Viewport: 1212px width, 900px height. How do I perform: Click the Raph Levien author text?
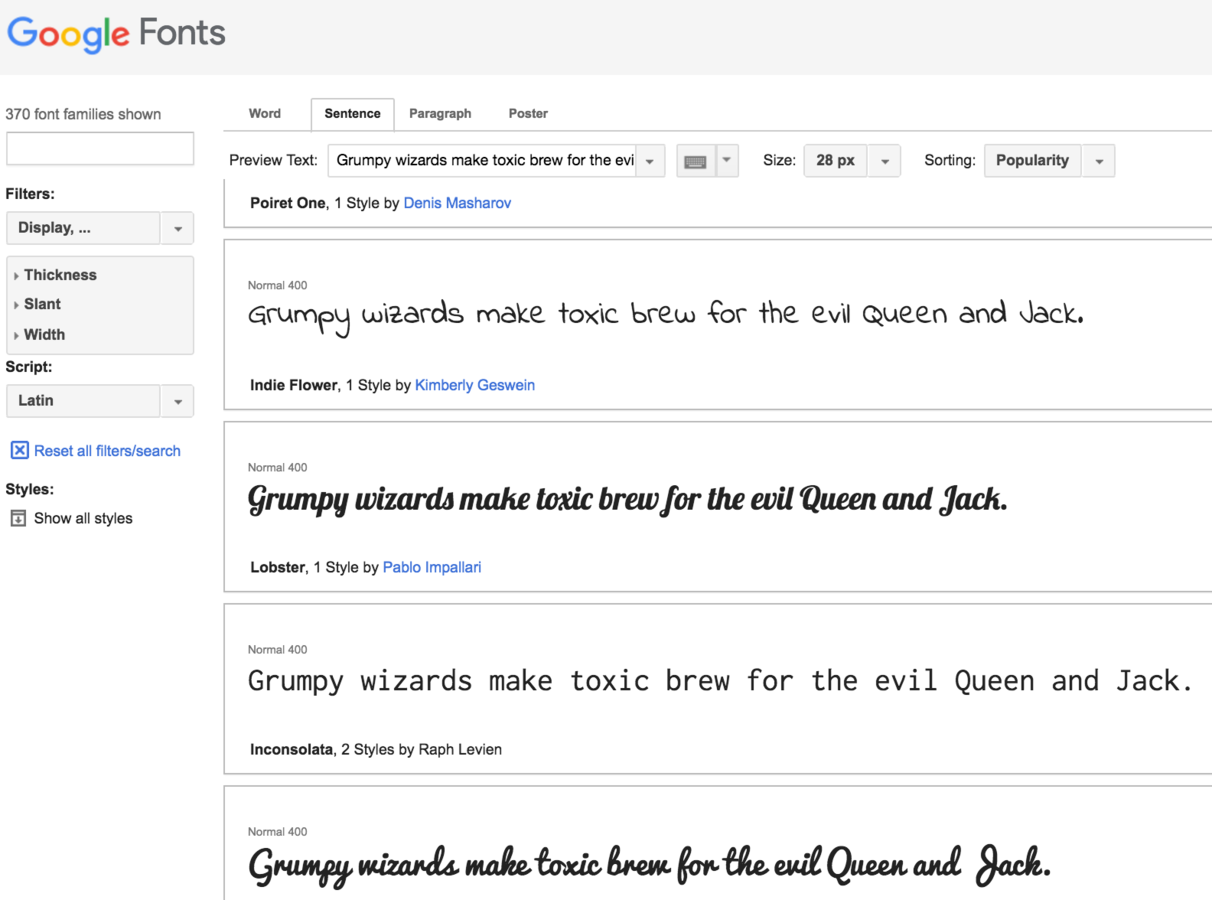(x=460, y=749)
